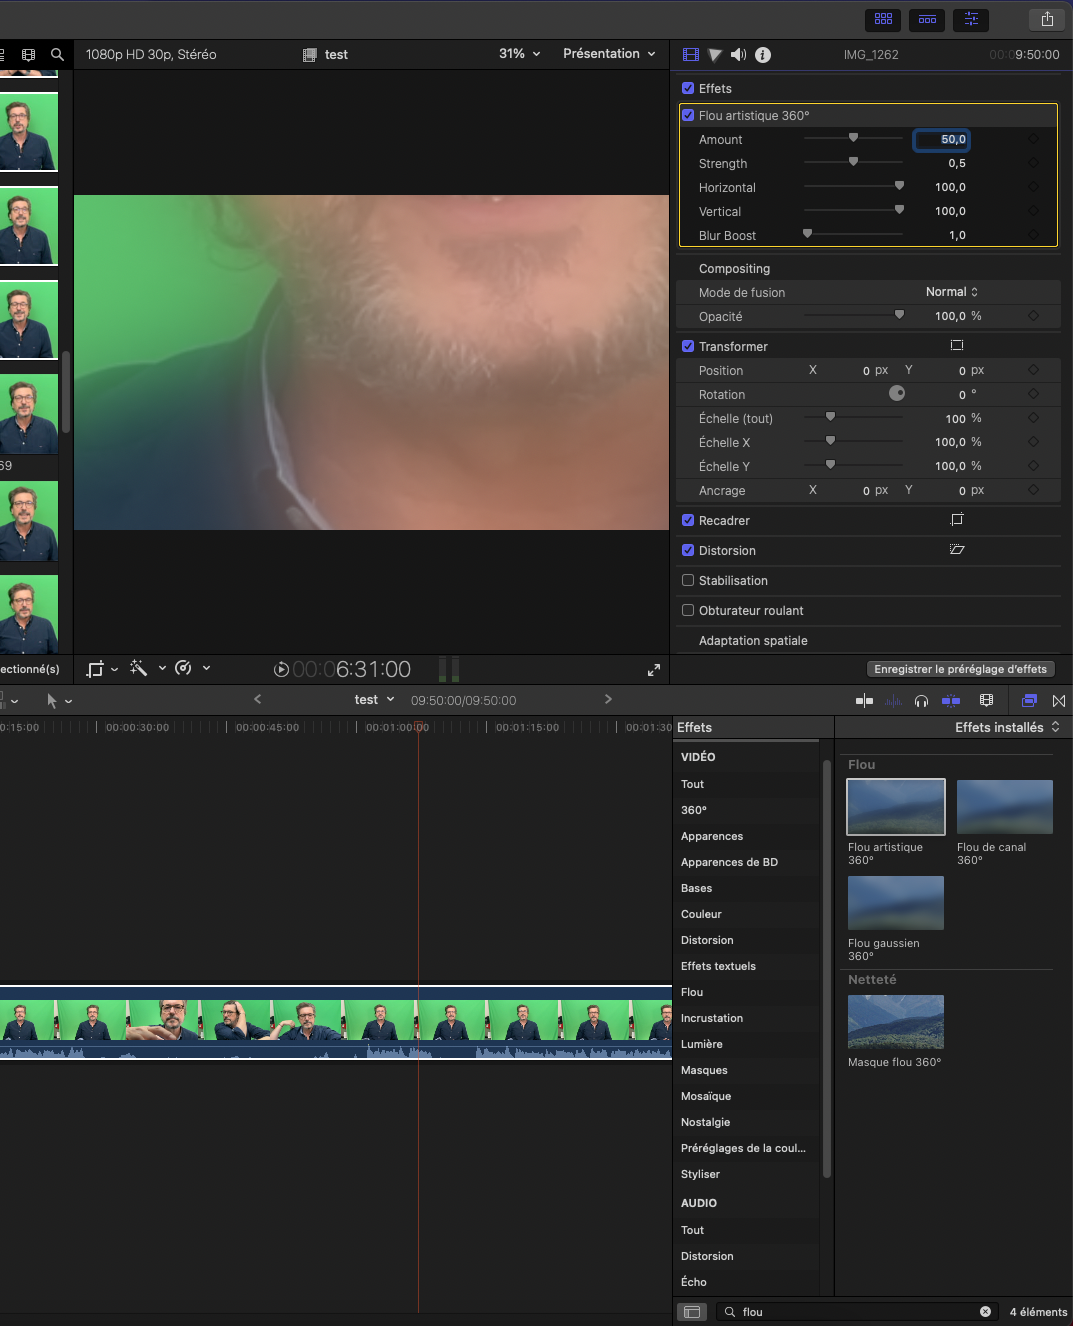
Task: Select Flou de canal 360° effect thumbnail
Action: [x=1005, y=807]
